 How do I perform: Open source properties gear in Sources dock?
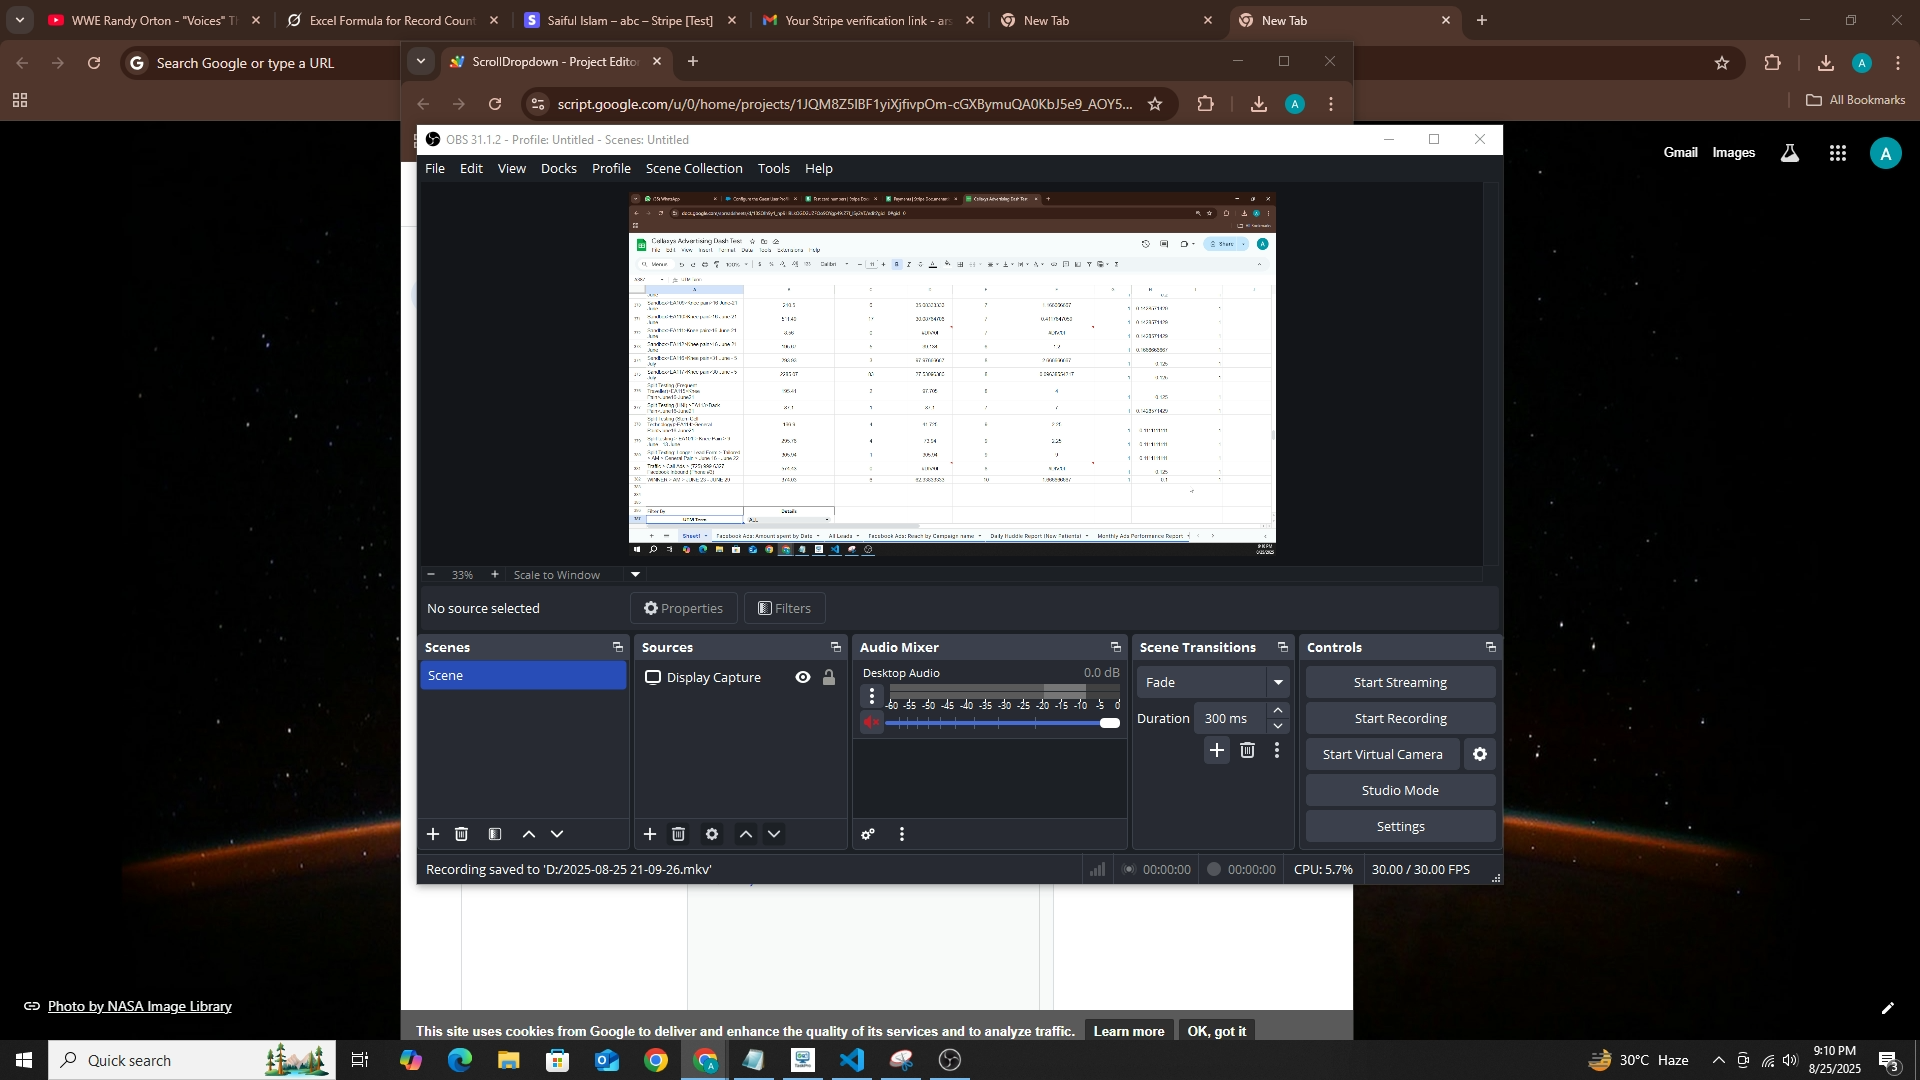pos(712,834)
